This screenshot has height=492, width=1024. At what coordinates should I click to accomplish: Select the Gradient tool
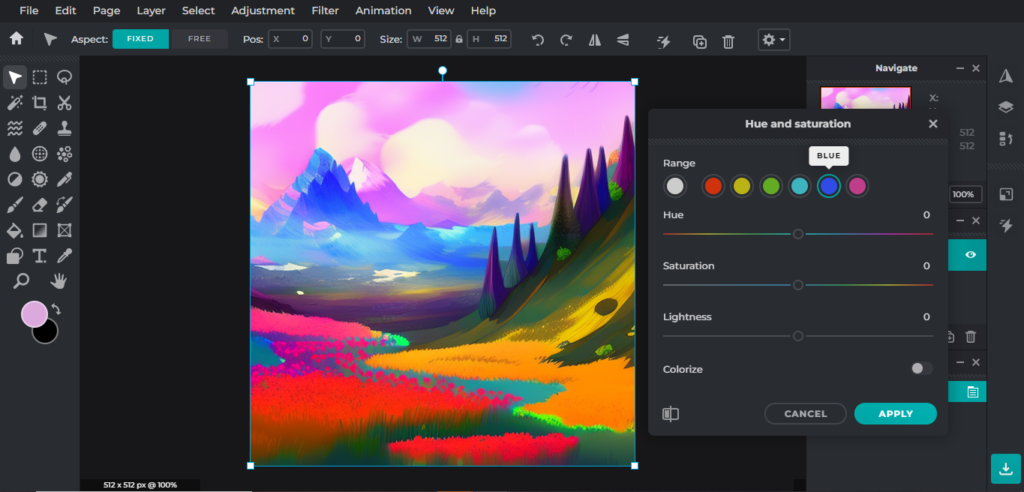(x=40, y=230)
